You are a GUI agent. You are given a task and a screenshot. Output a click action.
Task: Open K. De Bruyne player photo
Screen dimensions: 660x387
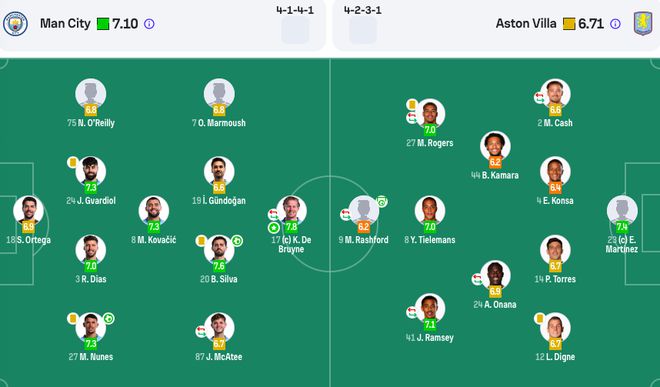click(x=291, y=209)
